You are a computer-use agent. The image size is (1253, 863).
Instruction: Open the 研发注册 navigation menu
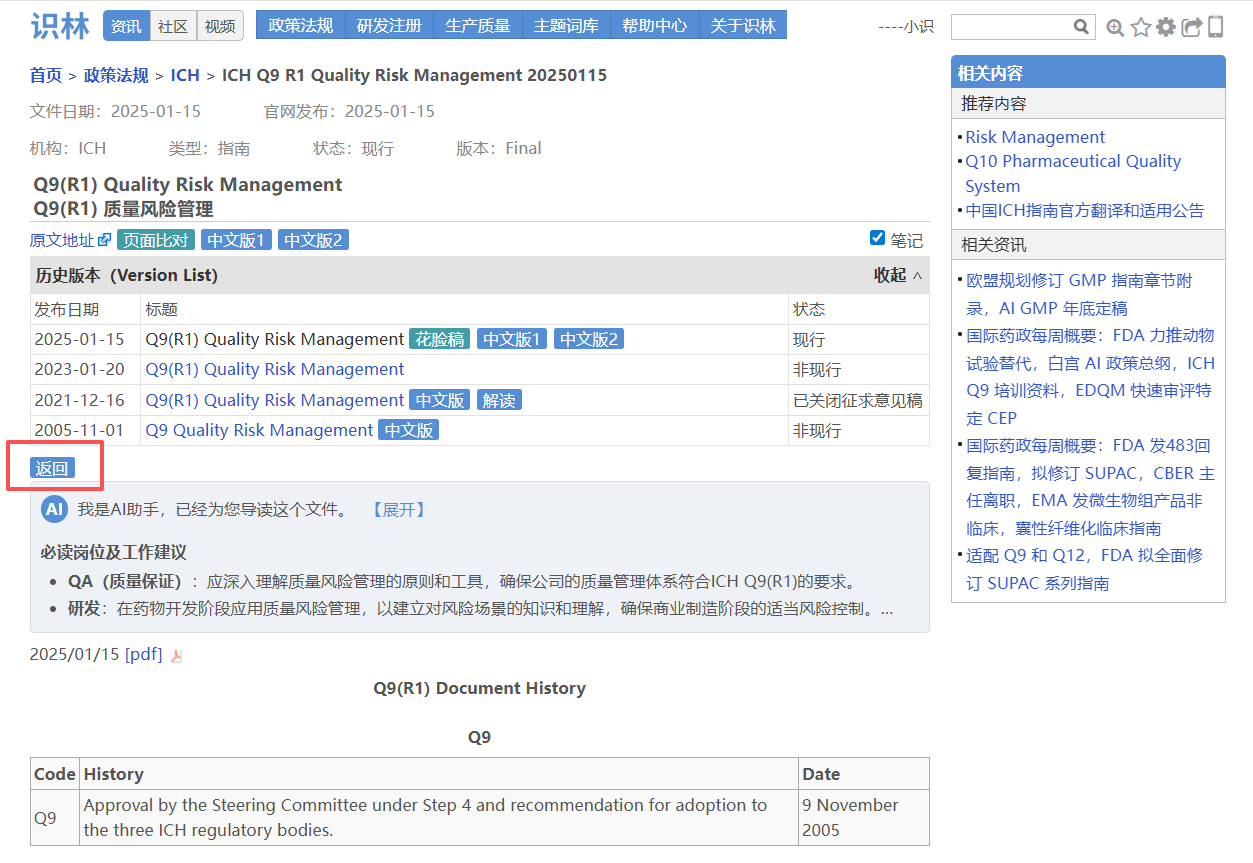click(389, 26)
